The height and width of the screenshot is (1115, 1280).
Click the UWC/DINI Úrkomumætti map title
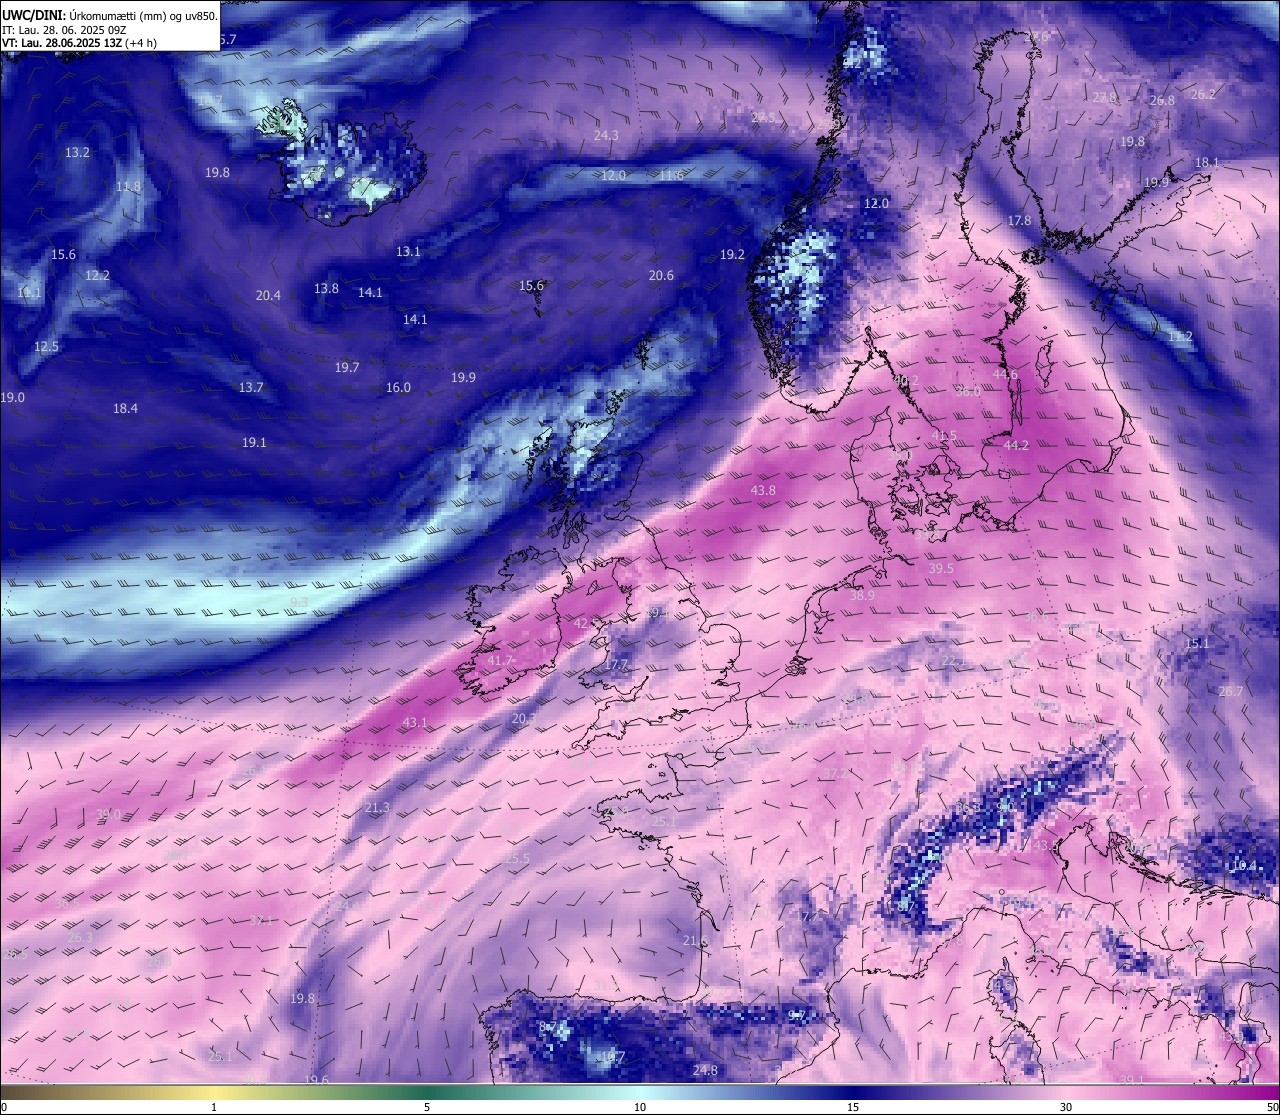109,16
